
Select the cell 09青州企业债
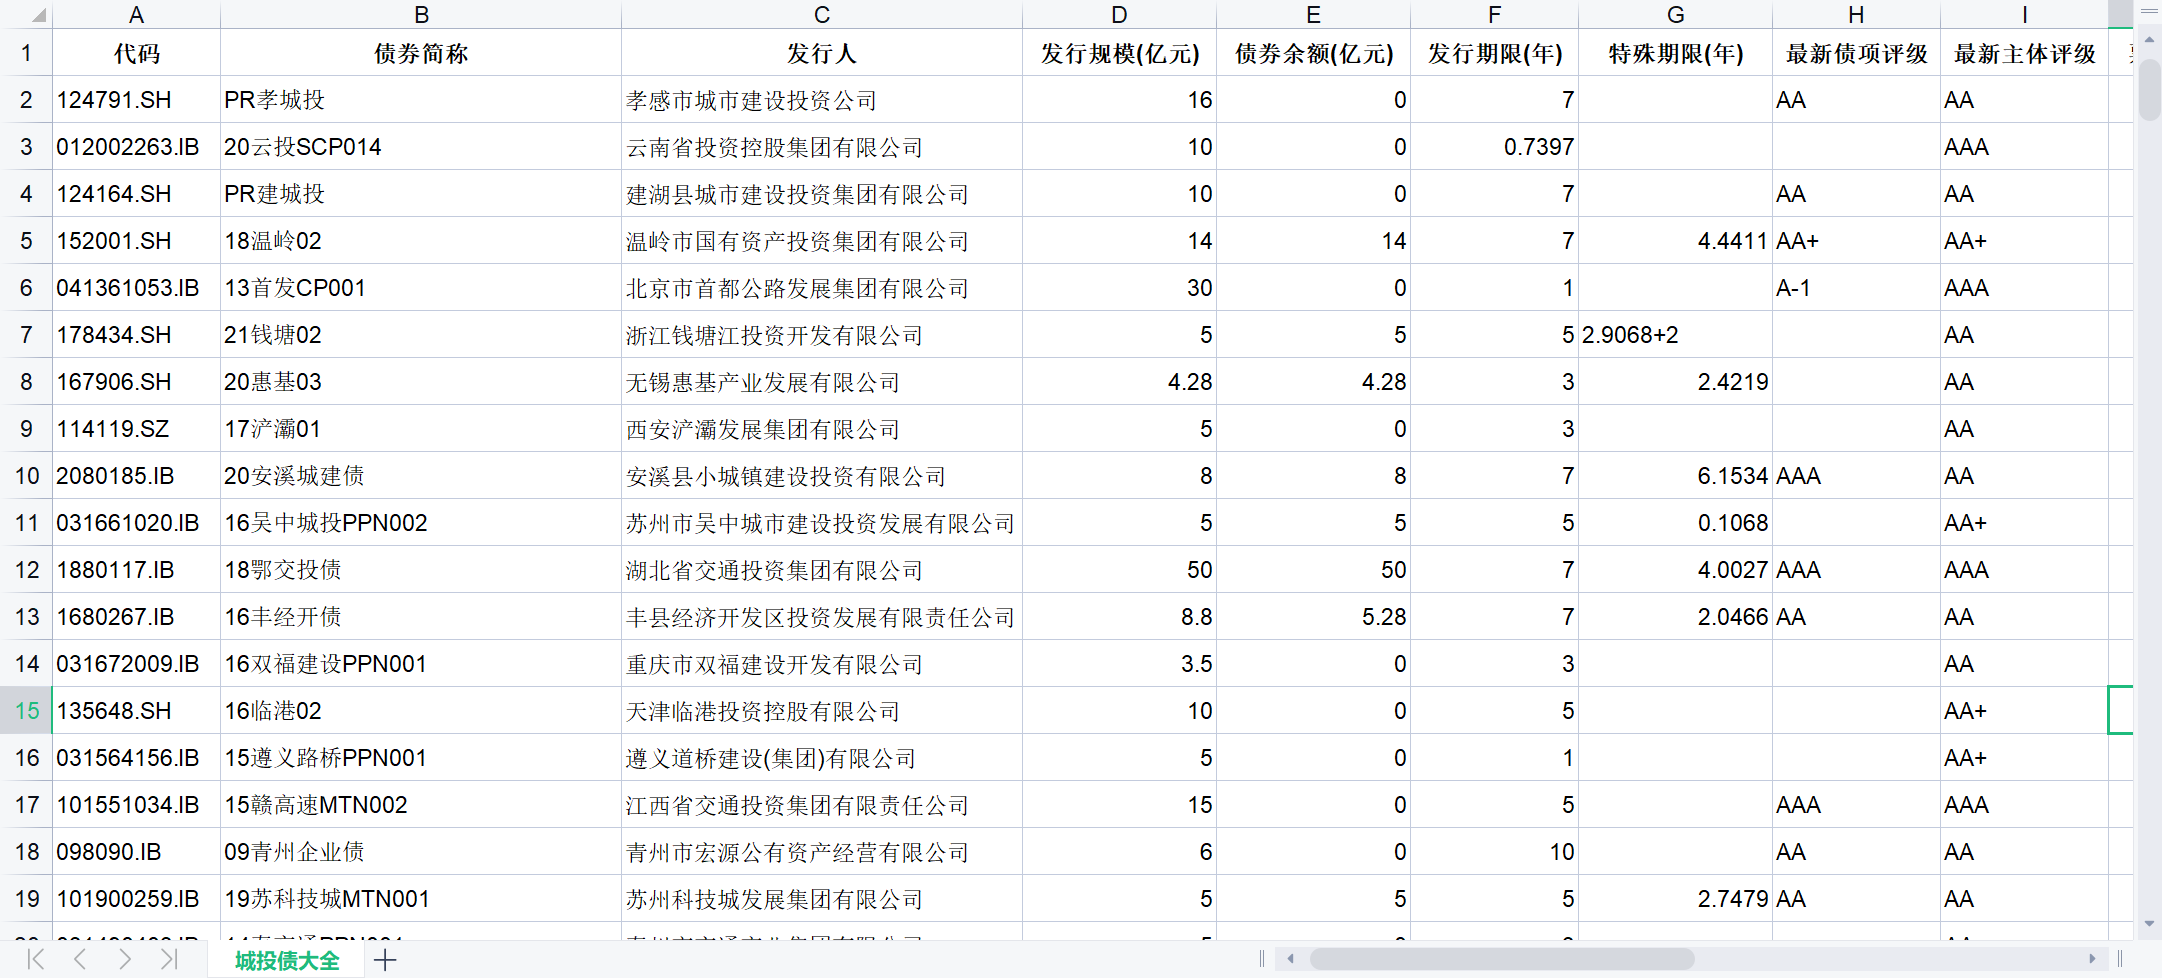[421, 852]
